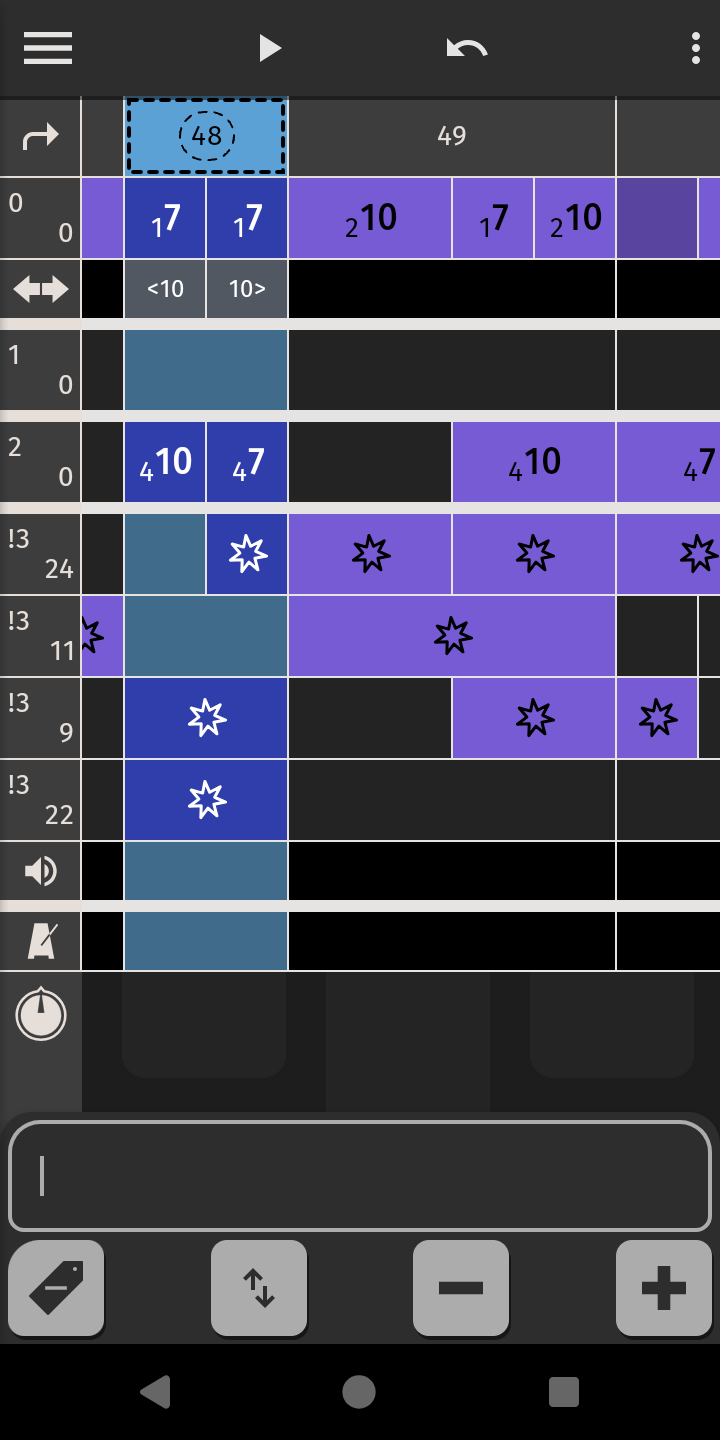The image size is (720, 1440).
Task: Select the !3 22 percussion track header
Action: tap(40, 800)
